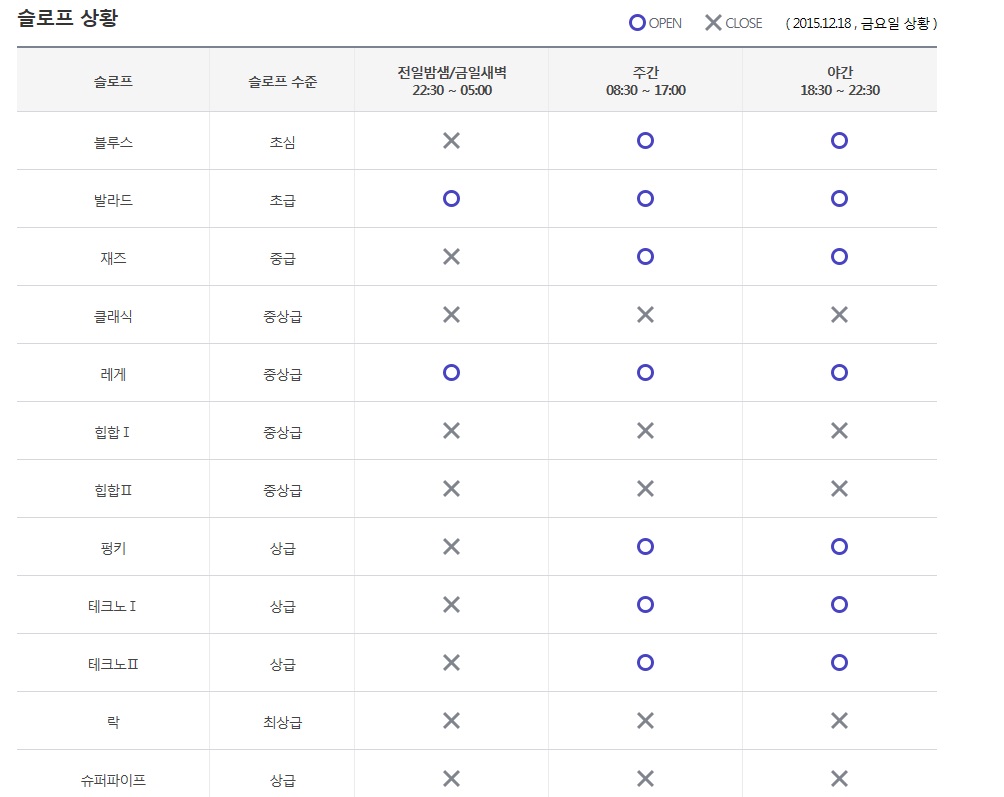Image resolution: width=1004 pixels, height=797 pixels.
Task: Click 락 overnight closed X icon
Action: pos(451,721)
